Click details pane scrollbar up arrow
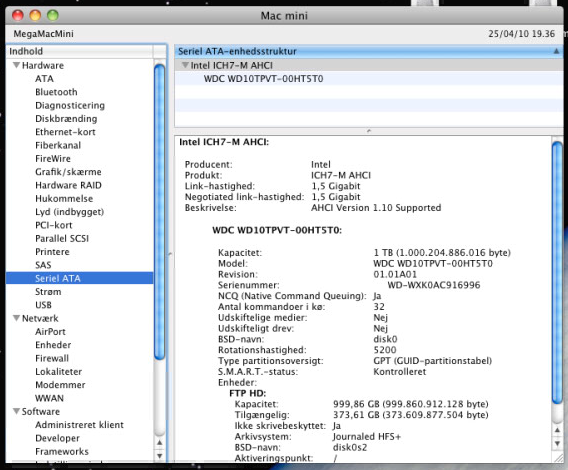Viewport: 568px width, 470px height. tap(557, 430)
